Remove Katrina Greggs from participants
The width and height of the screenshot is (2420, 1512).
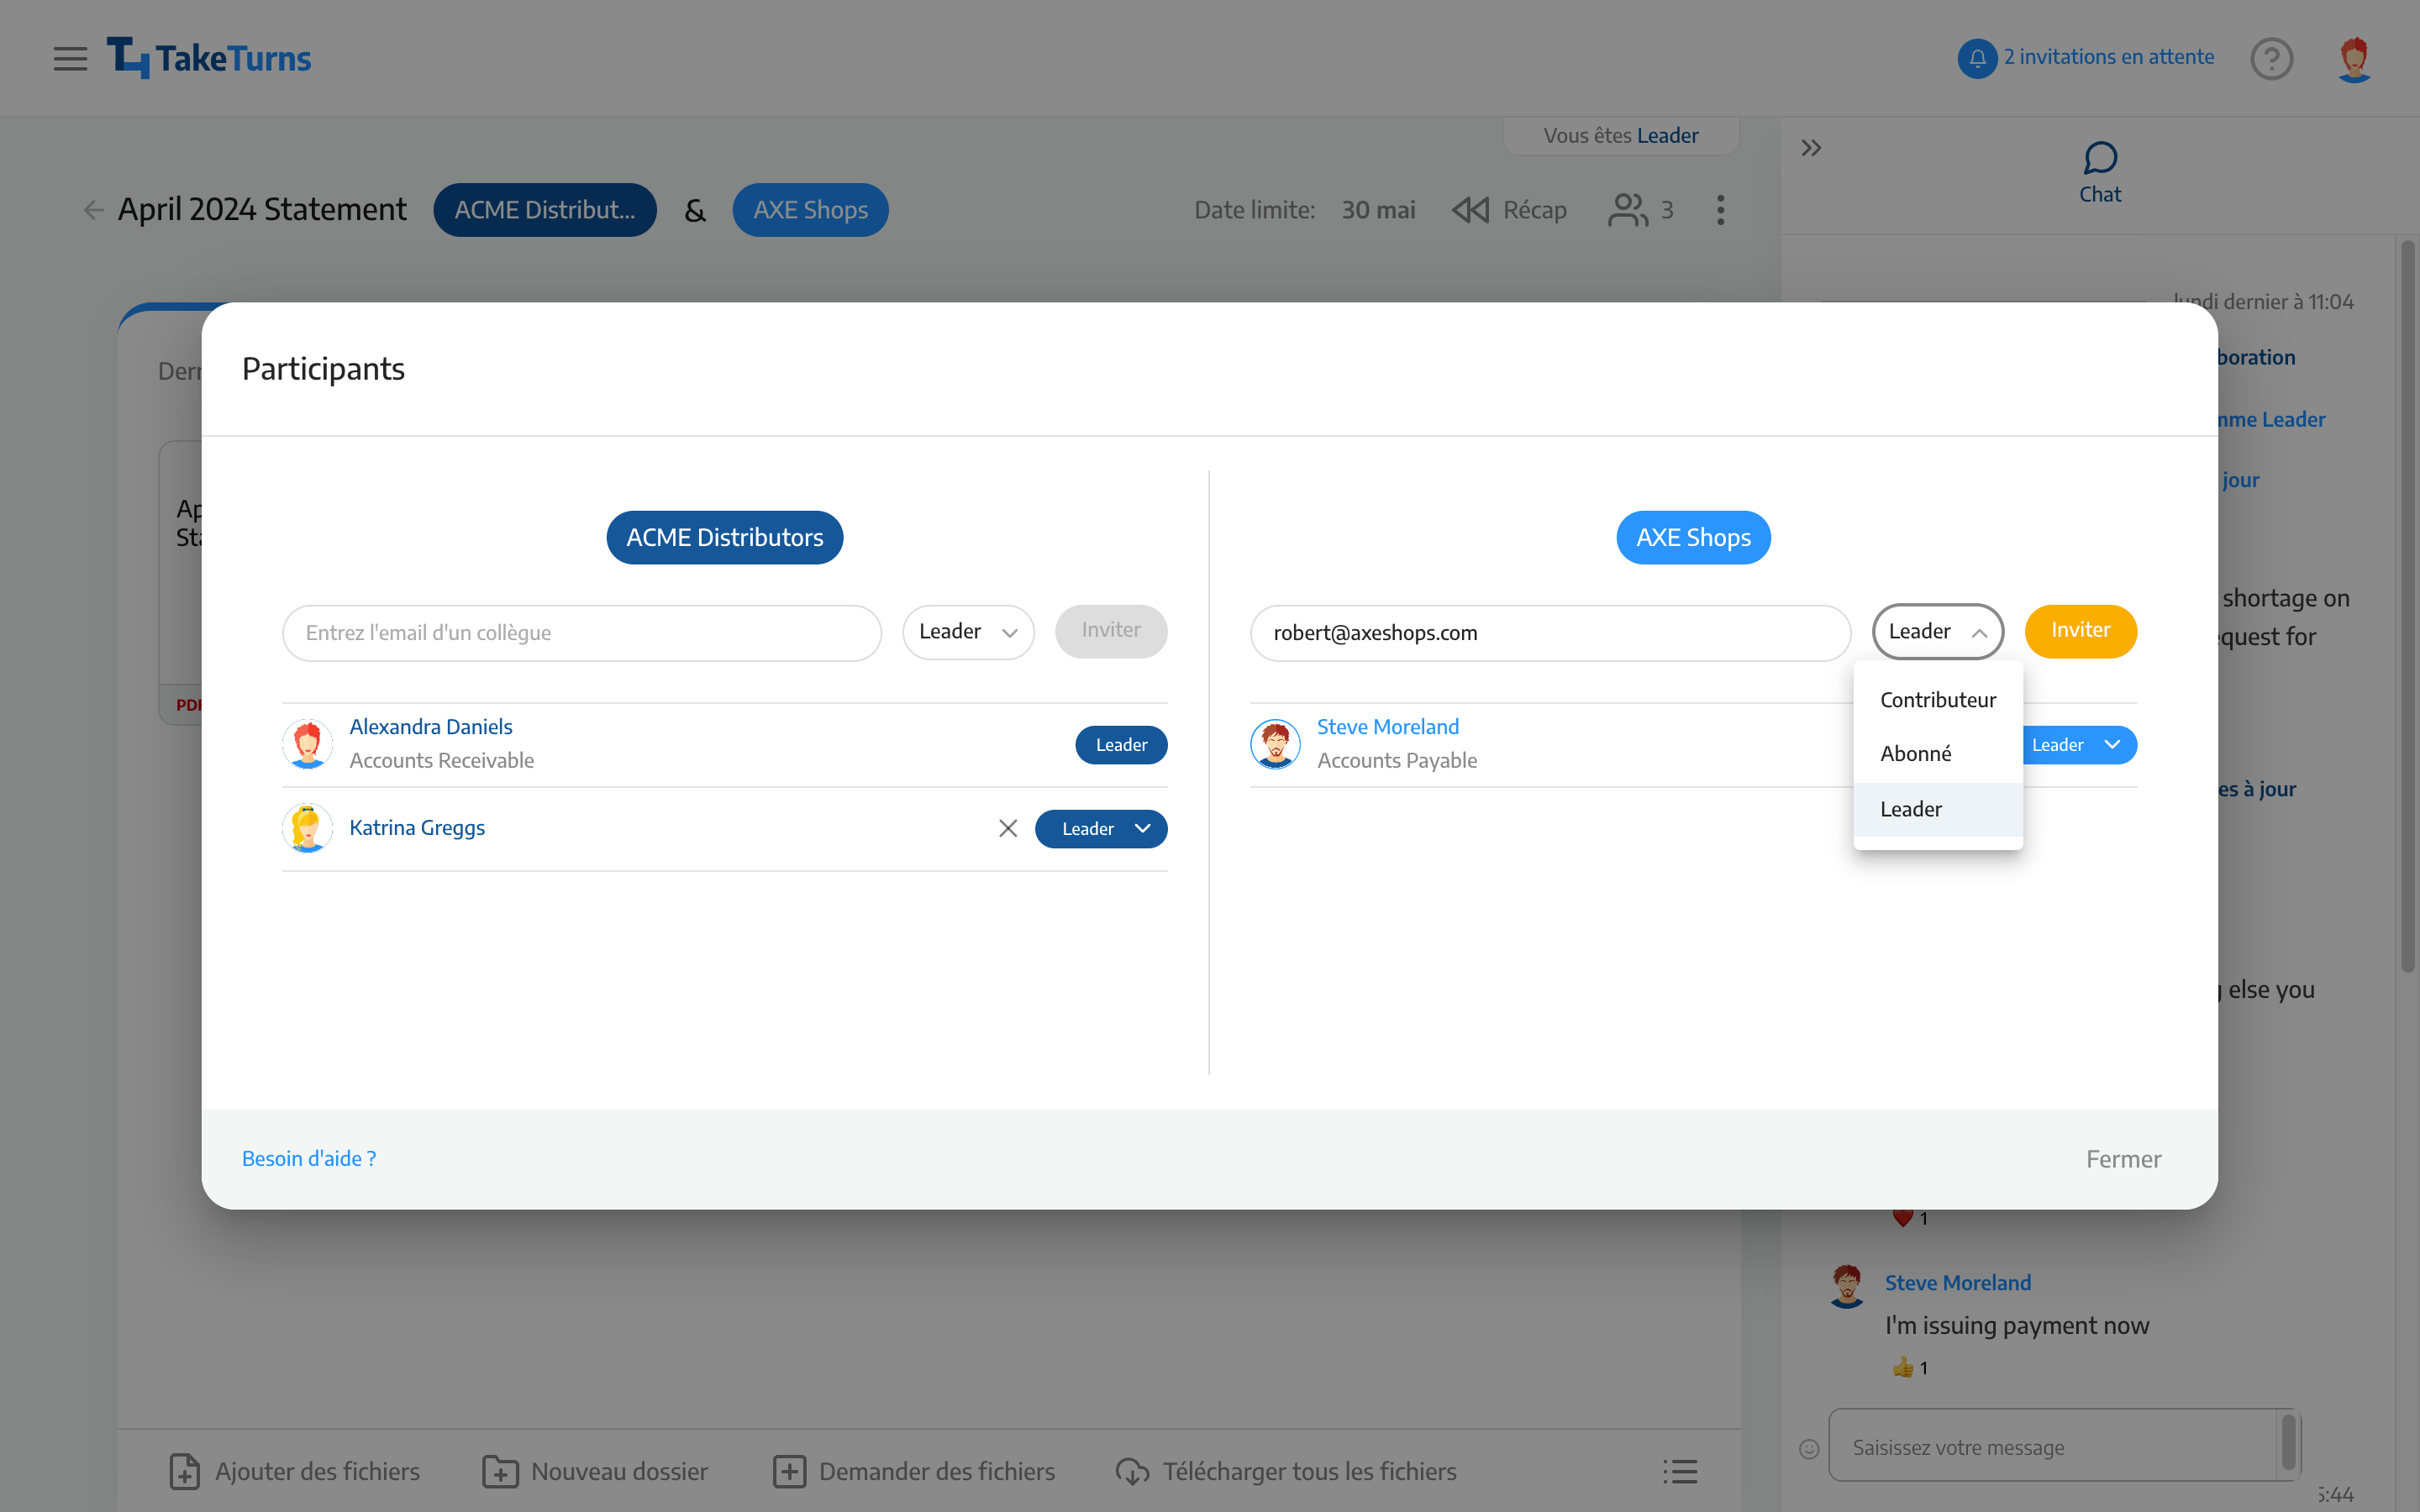[x=1008, y=828]
